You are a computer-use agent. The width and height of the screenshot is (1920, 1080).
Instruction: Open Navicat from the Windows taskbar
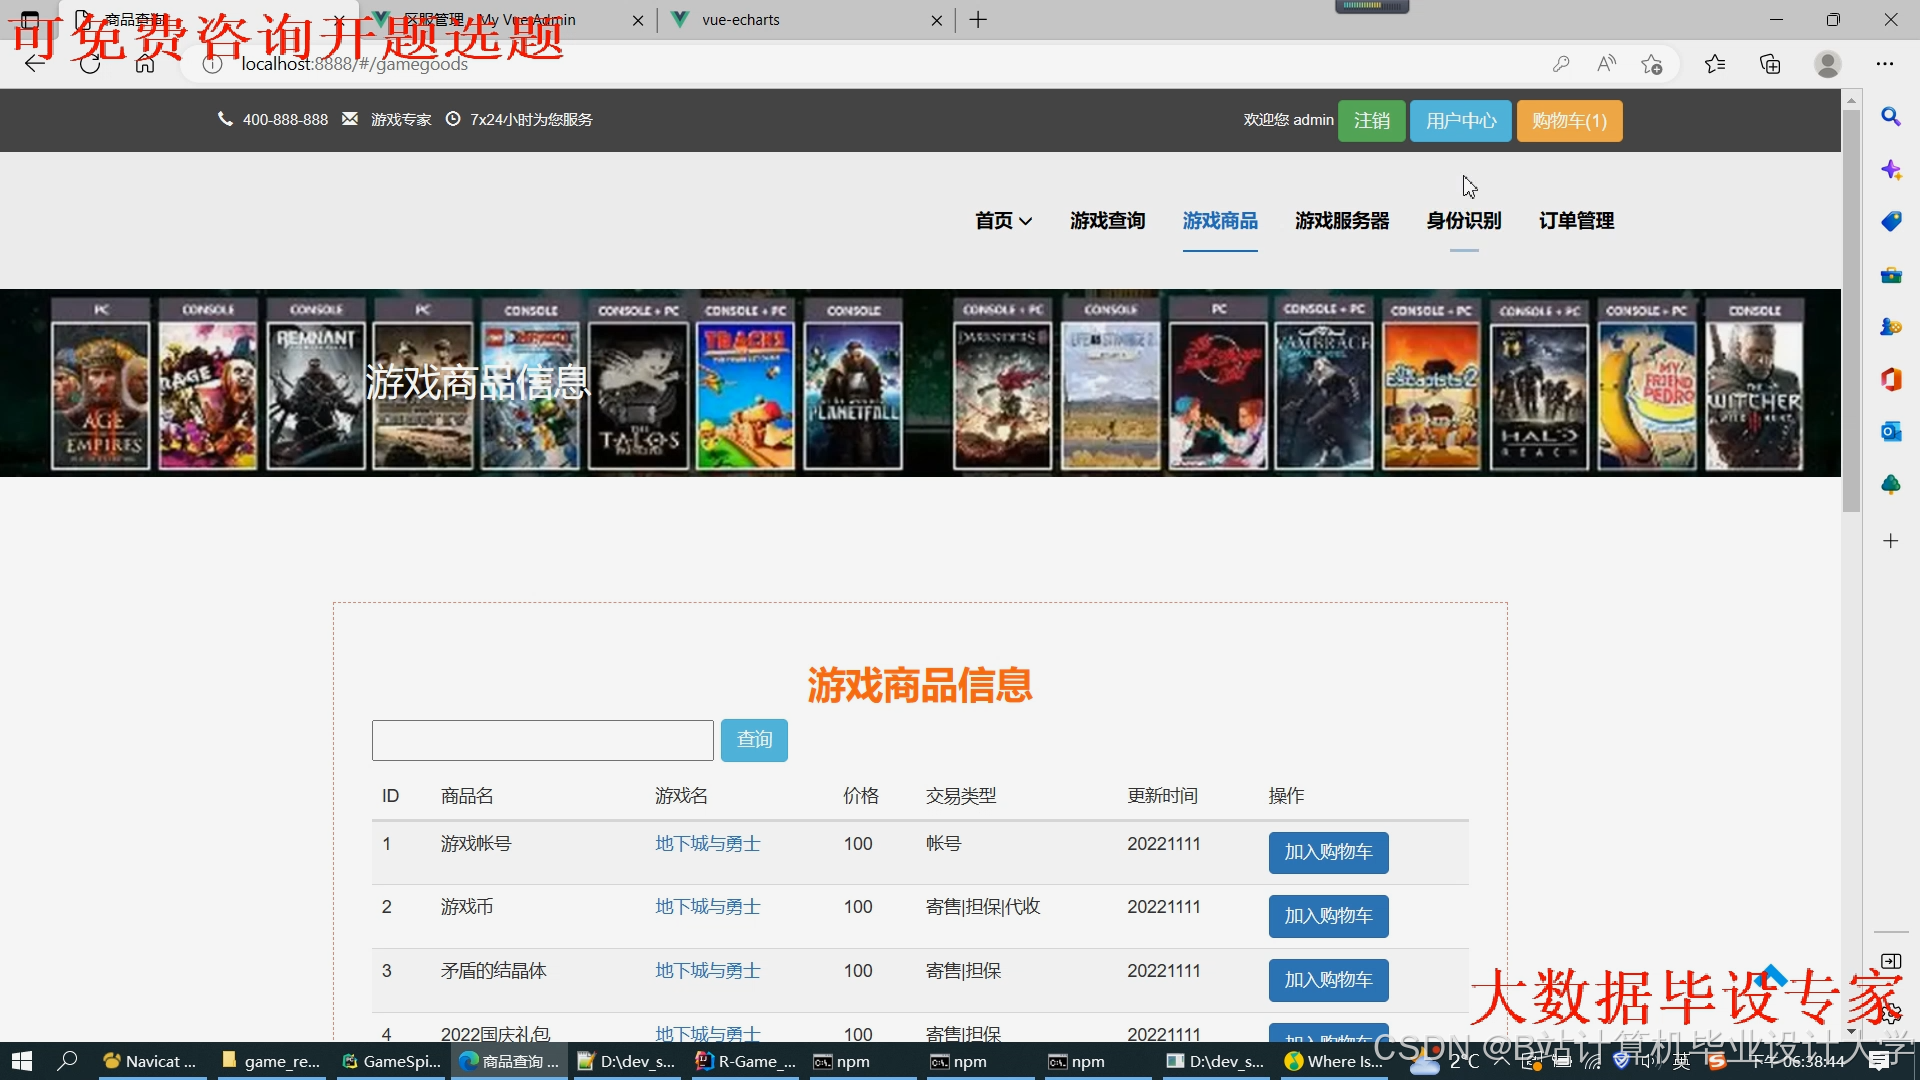151,1061
